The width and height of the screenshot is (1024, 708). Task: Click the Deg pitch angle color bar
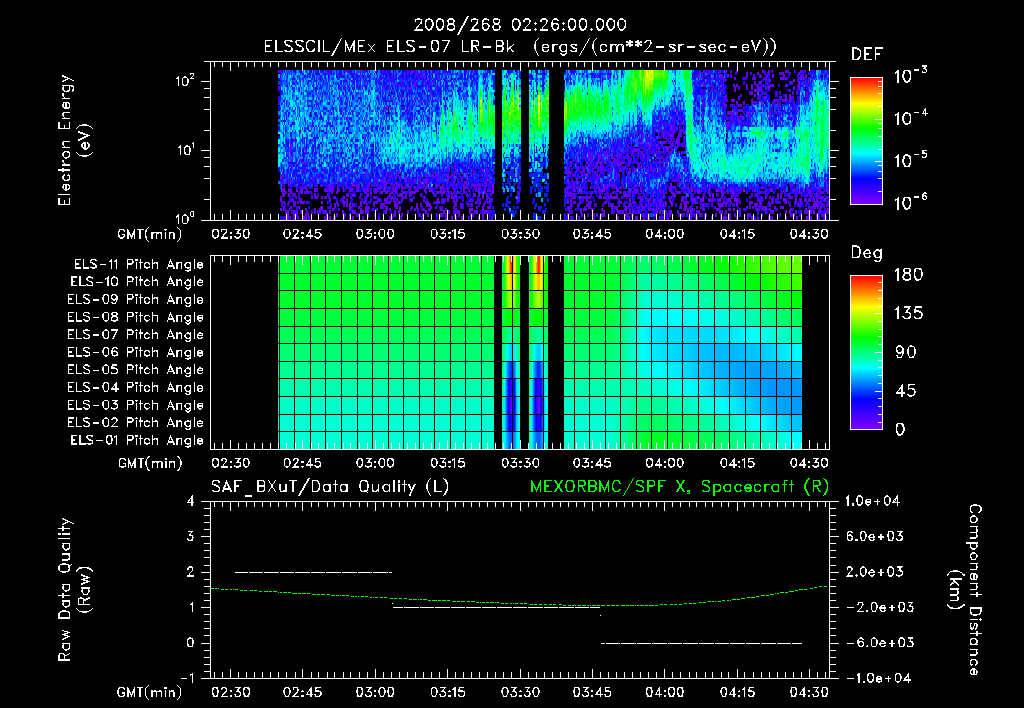click(866, 352)
